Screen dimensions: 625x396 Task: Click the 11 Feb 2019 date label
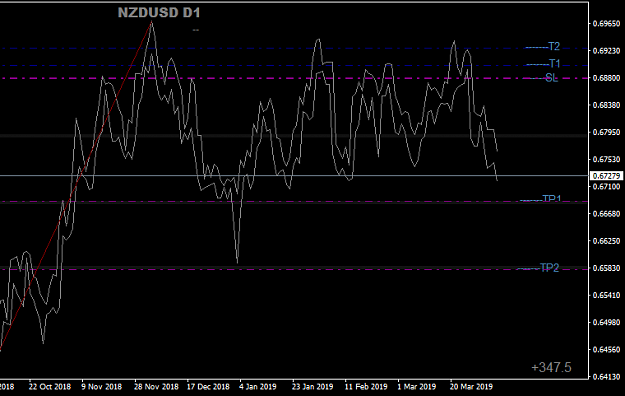click(366, 387)
